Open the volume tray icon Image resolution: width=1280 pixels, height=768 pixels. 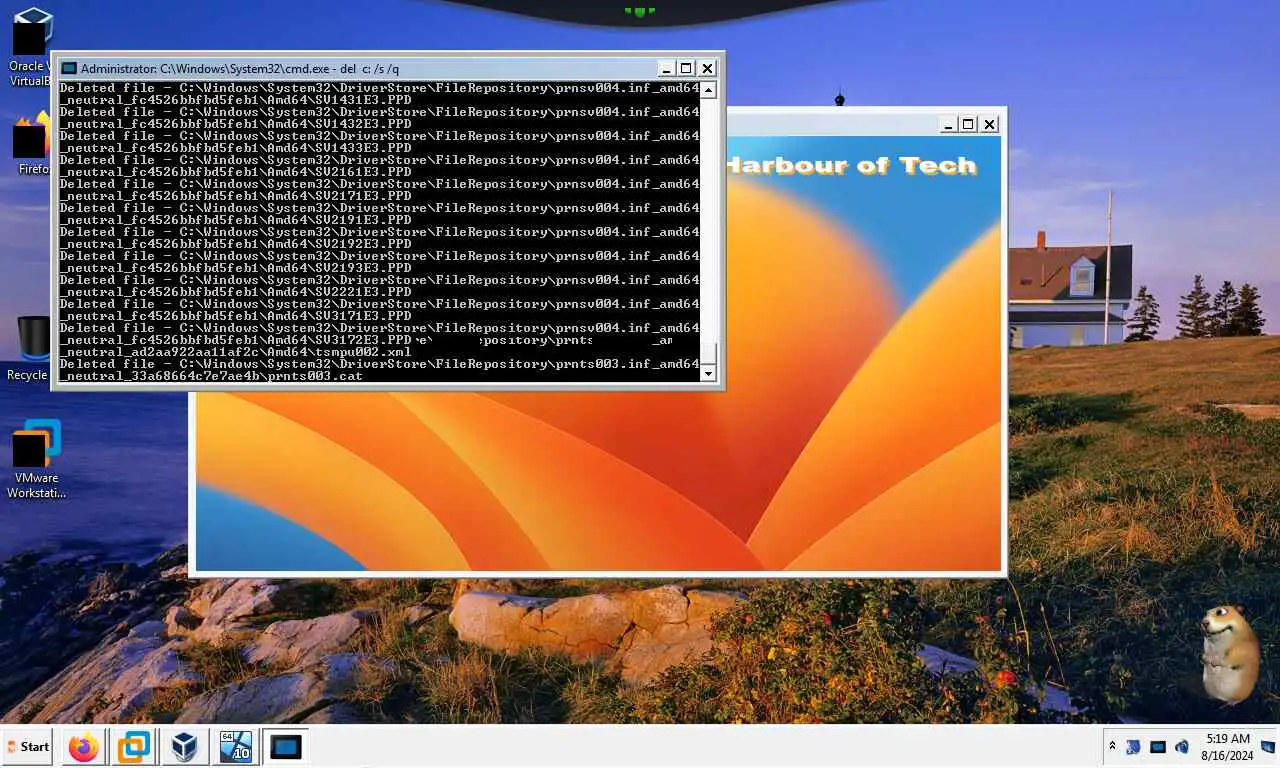1182,747
